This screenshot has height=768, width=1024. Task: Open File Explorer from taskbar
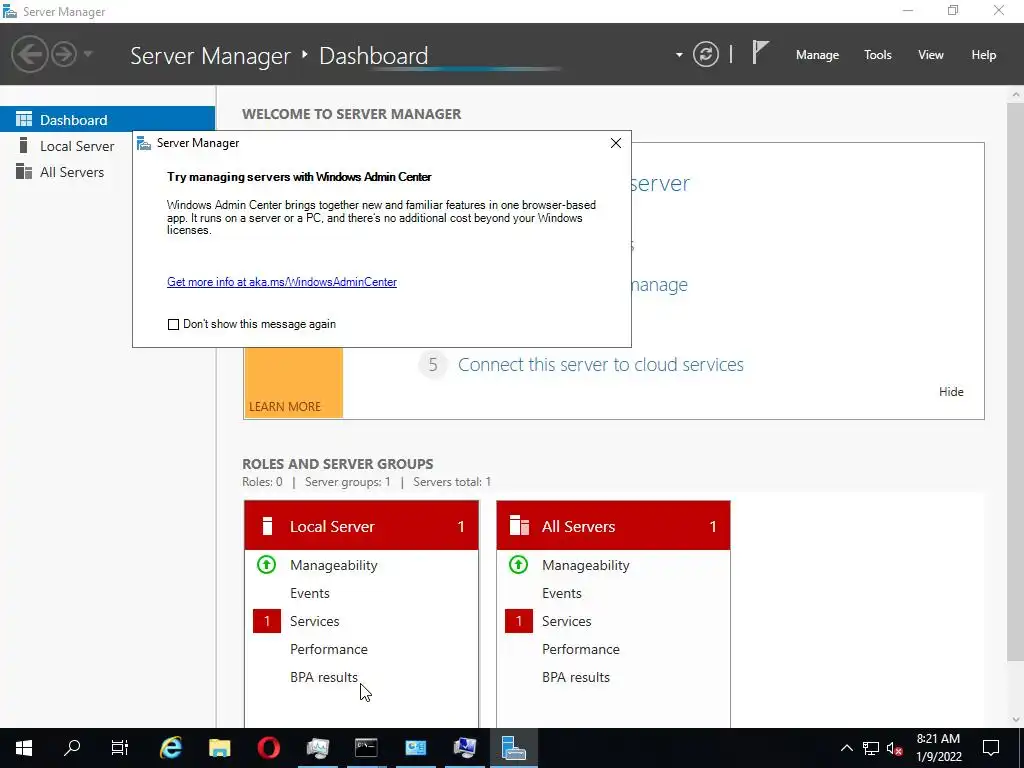click(219, 748)
